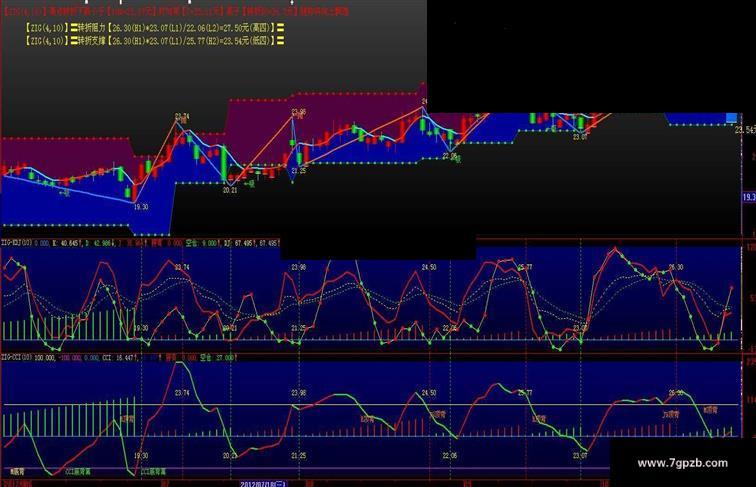The image size is (756, 487).
Task: Select the 21.25 low label on the main chart
Action: tap(299, 171)
